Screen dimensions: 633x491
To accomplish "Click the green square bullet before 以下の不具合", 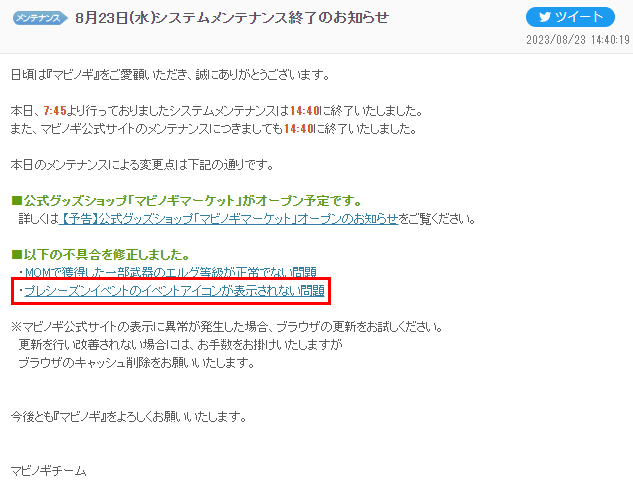I will point(17,254).
